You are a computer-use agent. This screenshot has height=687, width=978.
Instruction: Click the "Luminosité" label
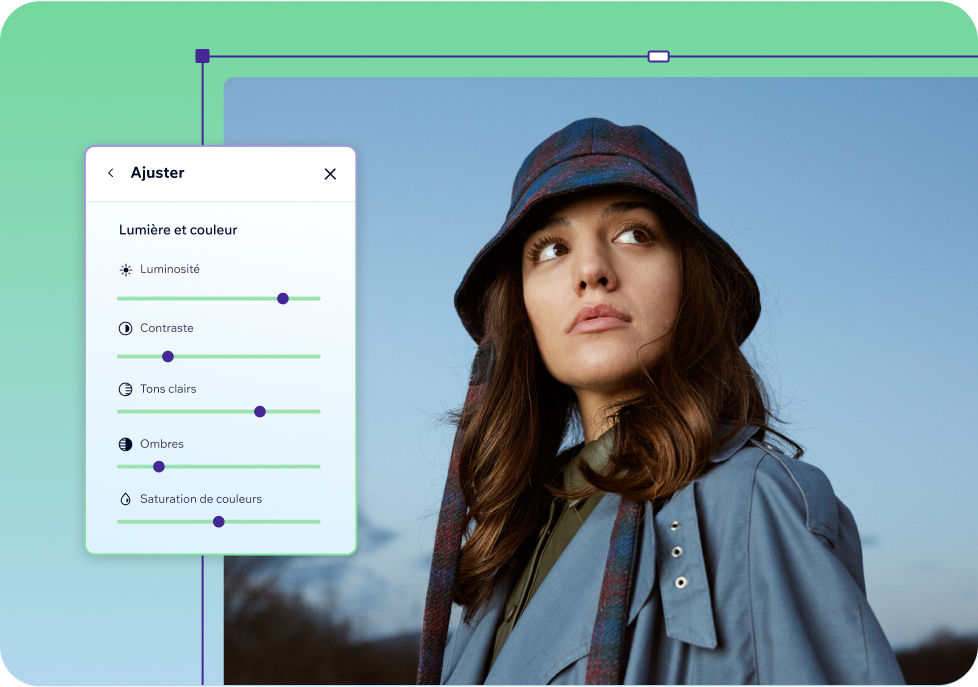(x=170, y=269)
